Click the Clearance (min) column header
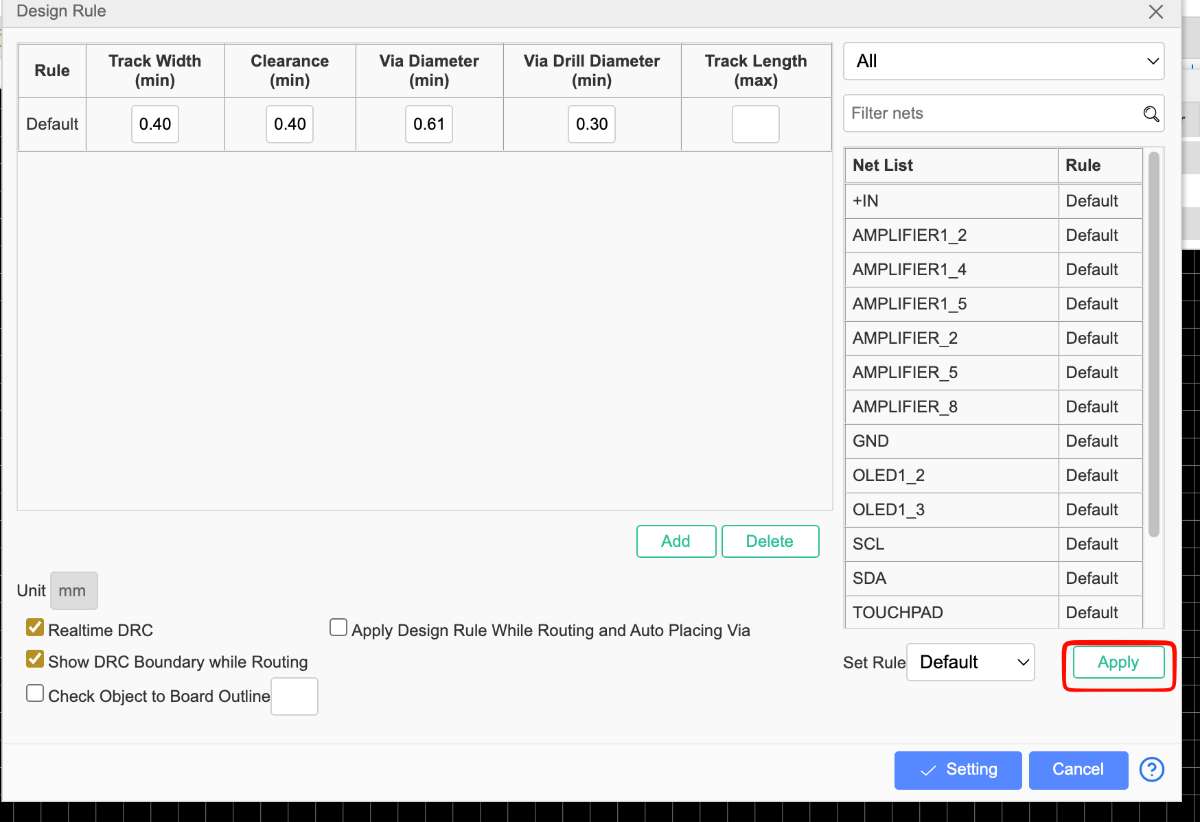Viewport: 1200px width, 822px height. [x=290, y=70]
